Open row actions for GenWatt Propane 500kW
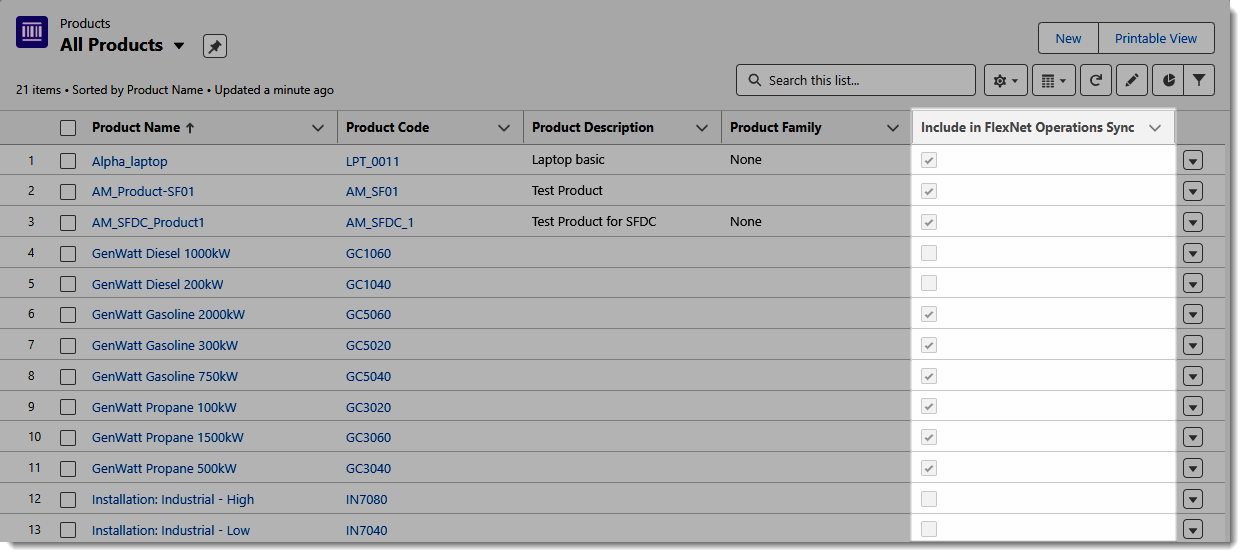Image resolution: width=1245 pixels, height=557 pixels. pos(1192,469)
